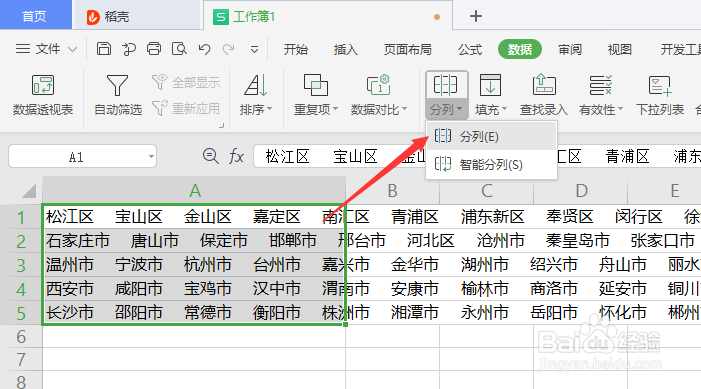Click the 重新应用 reapply filter button
This screenshot has width=701, height=389.
(x=186, y=108)
